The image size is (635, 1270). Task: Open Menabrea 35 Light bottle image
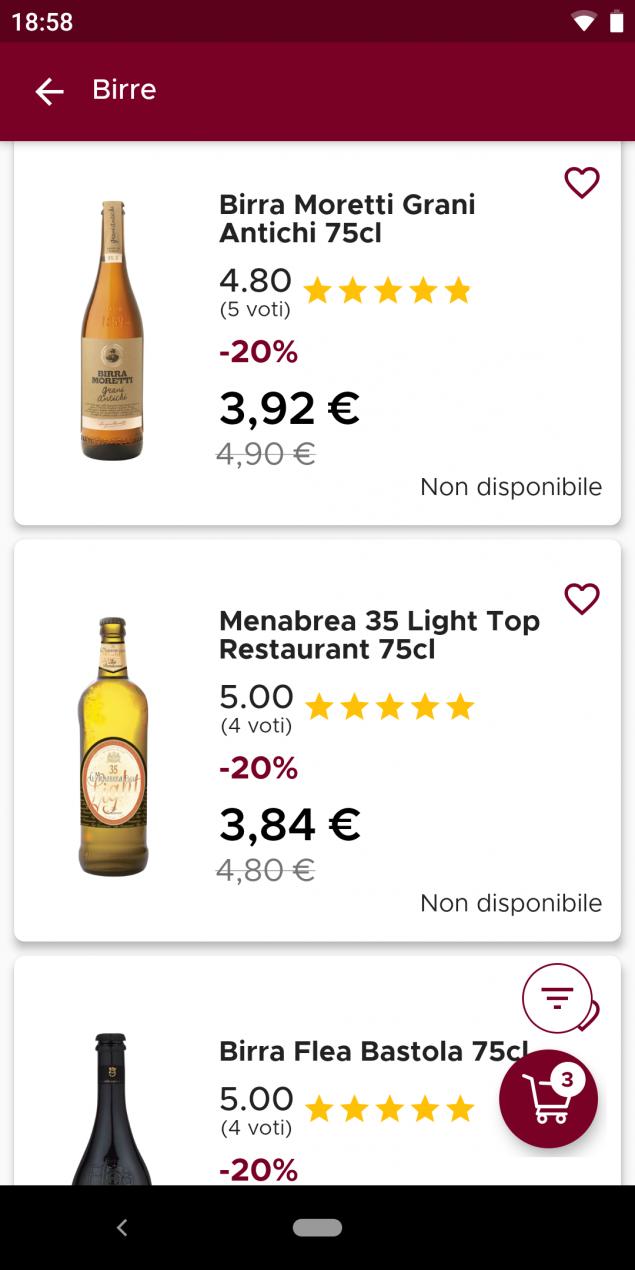113,747
